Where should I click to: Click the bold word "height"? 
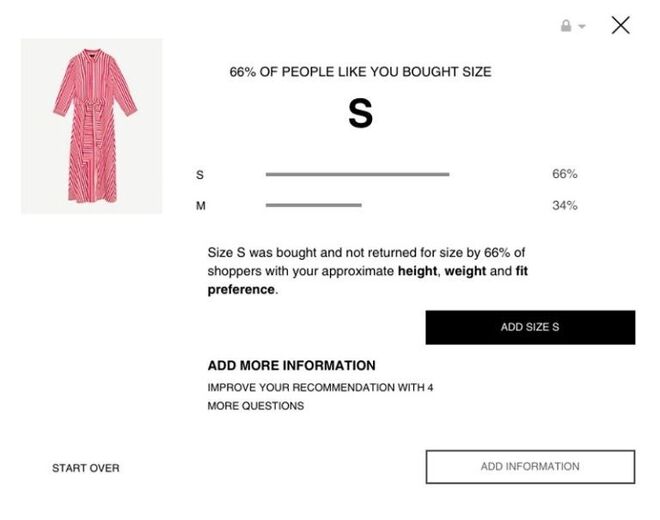pos(417,271)
